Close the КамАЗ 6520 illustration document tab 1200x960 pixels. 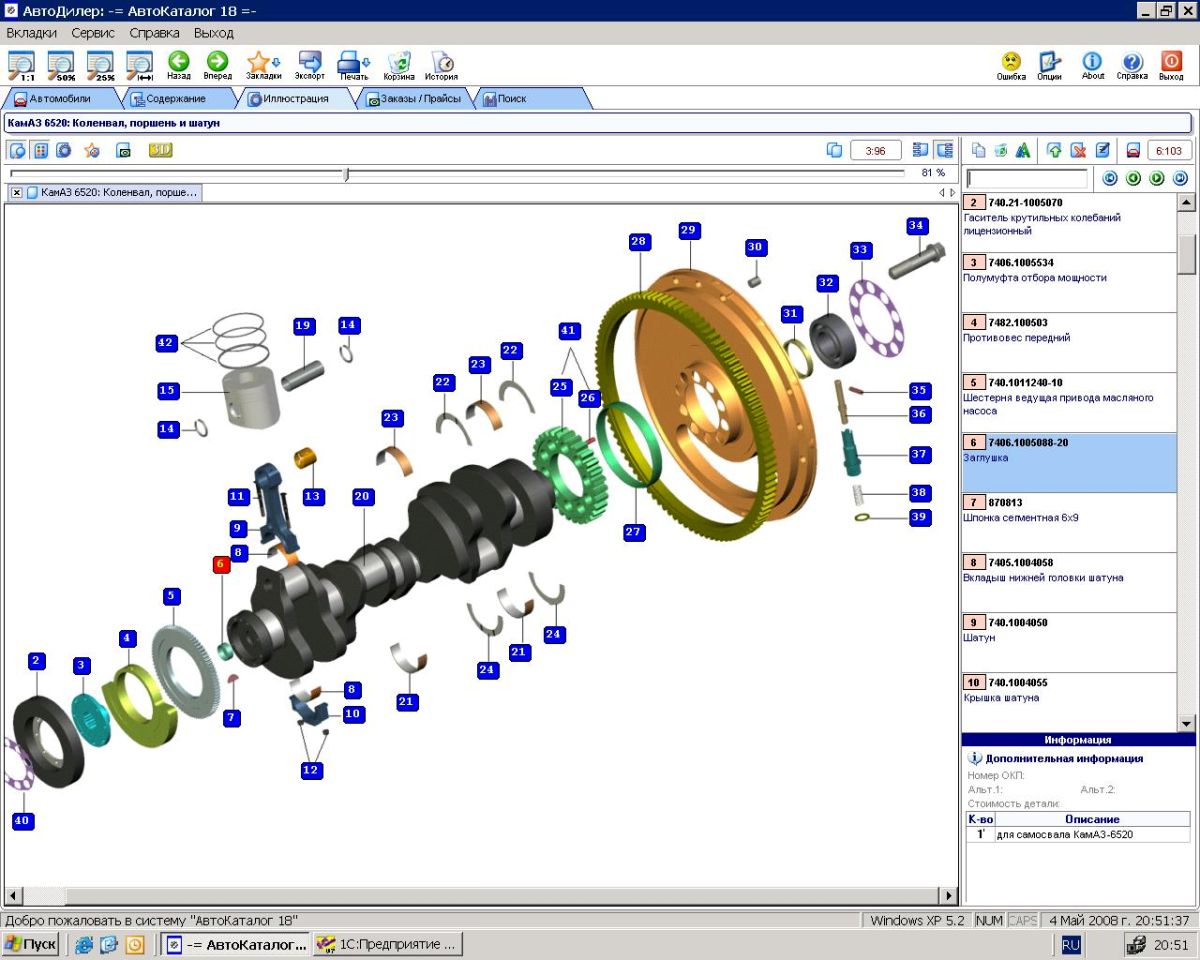17,192
